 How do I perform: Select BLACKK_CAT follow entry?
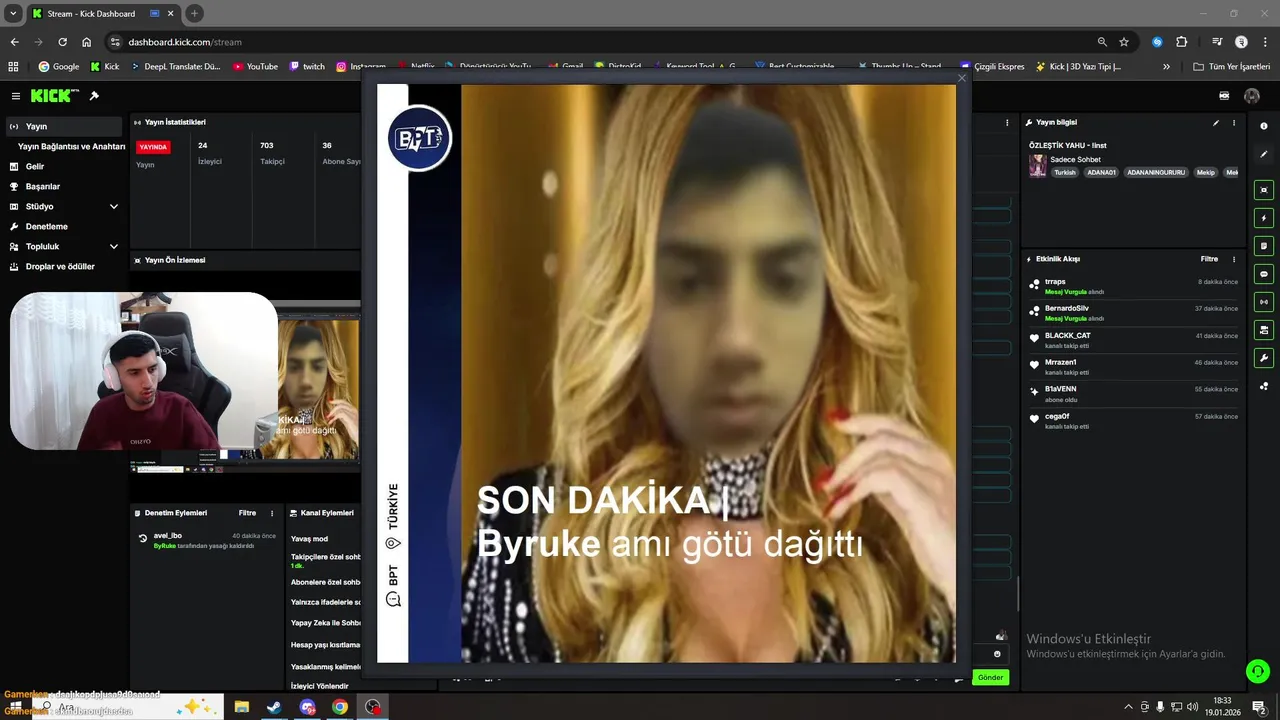click(1134, 340)
